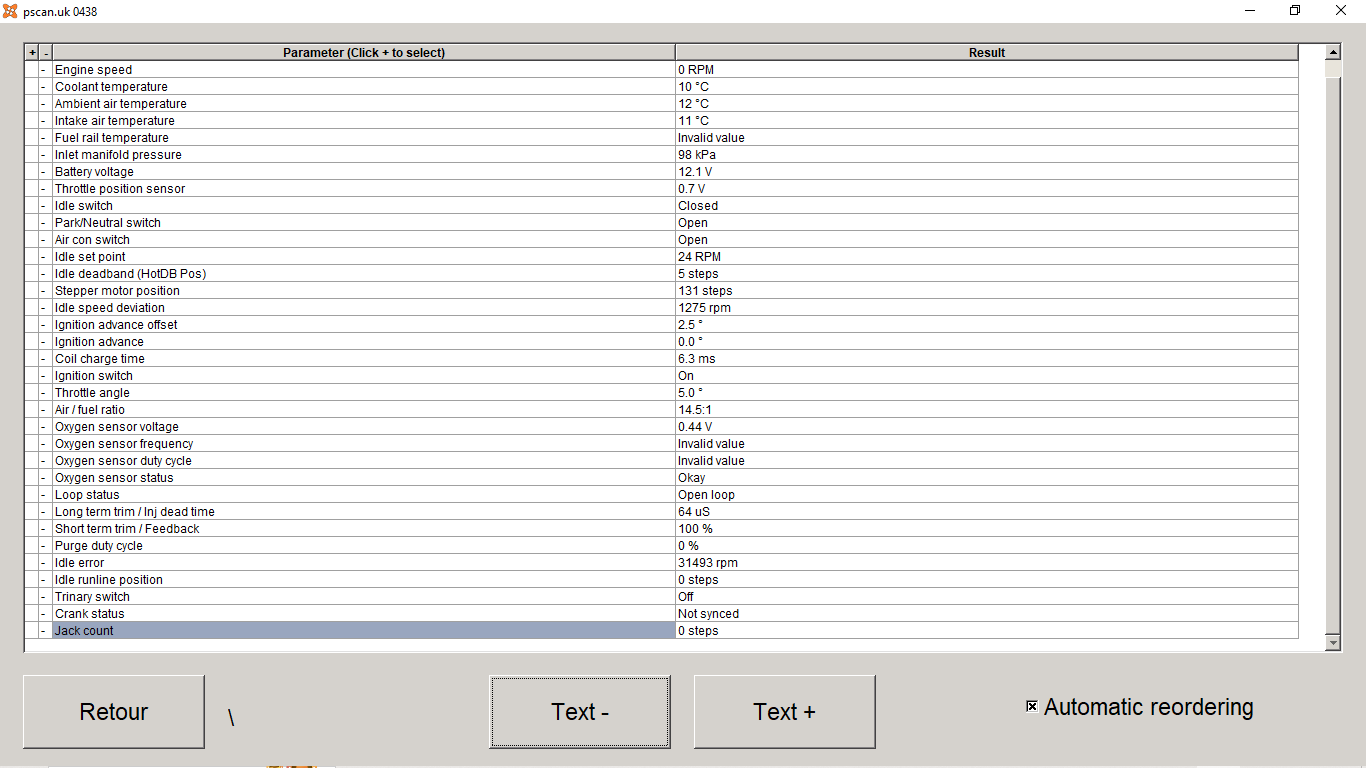Select the Idle speed deviation parameter
Screen dimensions: 1366x768
click(x=364, y=308)
